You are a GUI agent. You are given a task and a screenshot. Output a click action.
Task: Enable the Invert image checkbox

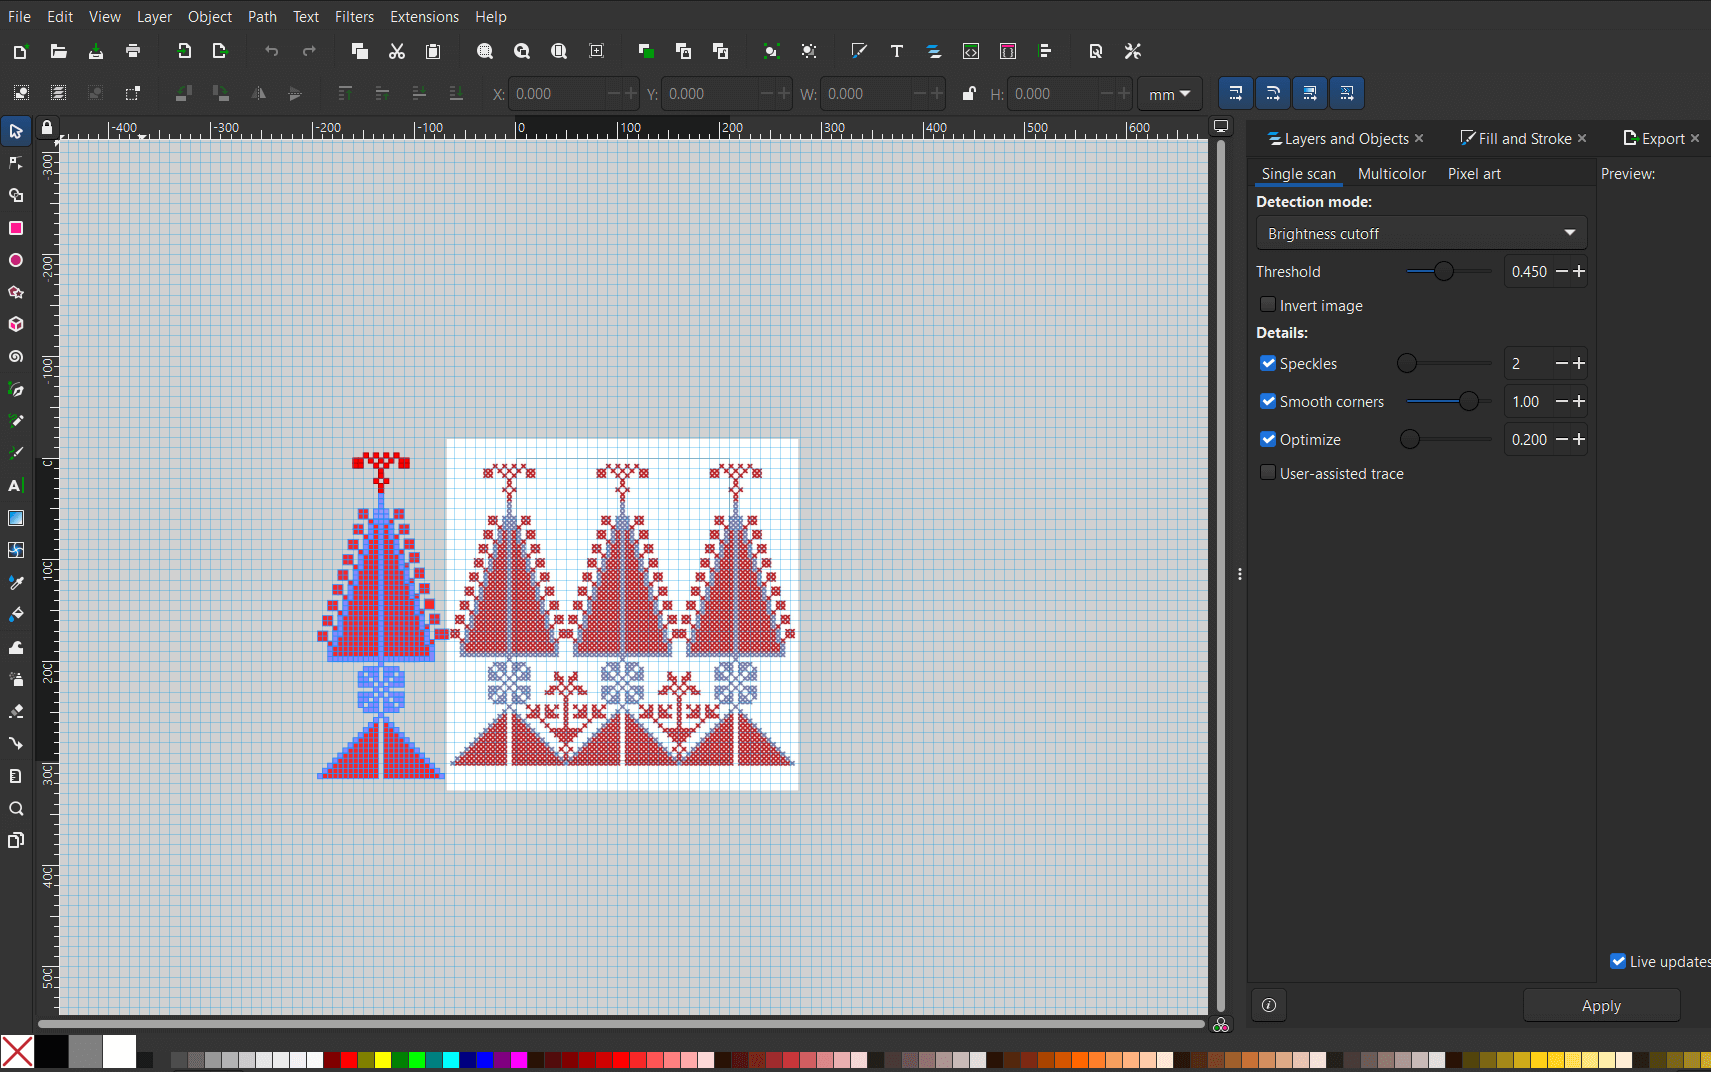[x=1268, y=305]
